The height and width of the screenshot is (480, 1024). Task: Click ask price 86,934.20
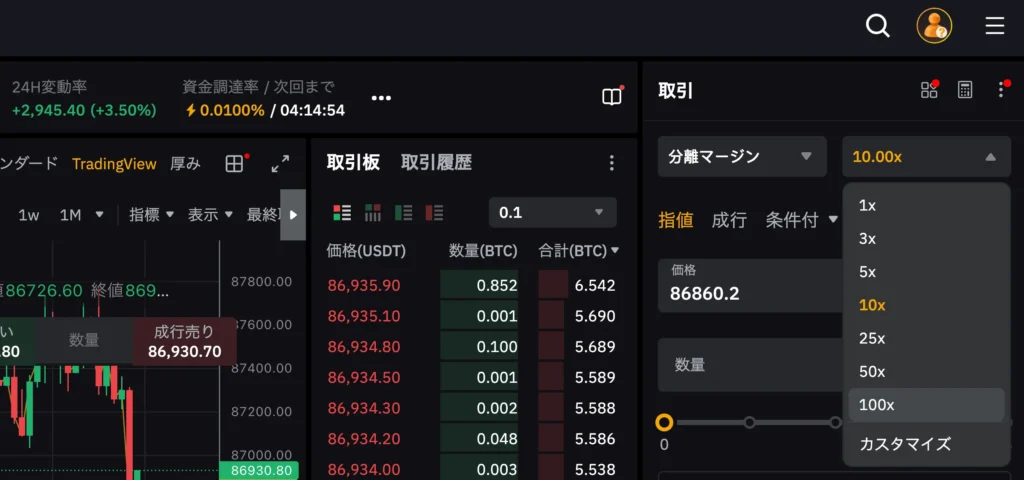(364, 439)
